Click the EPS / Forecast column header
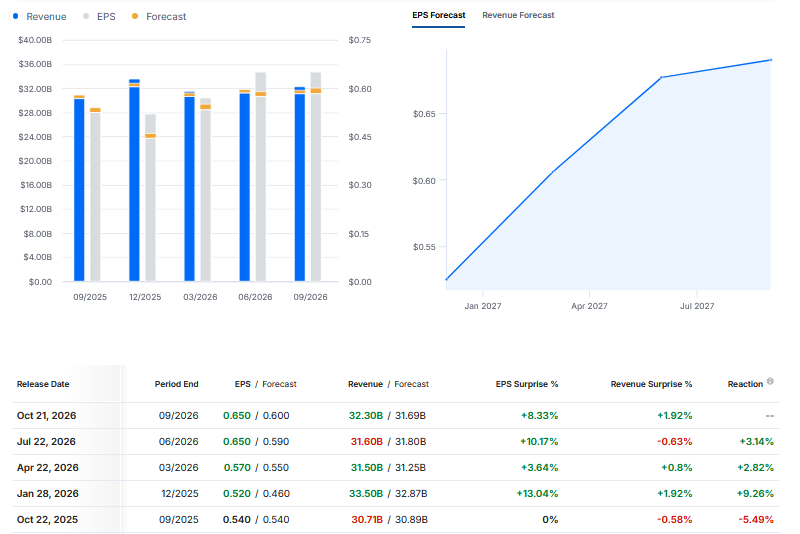The height and width of the screenshot is (534, 800). point(265,384)
